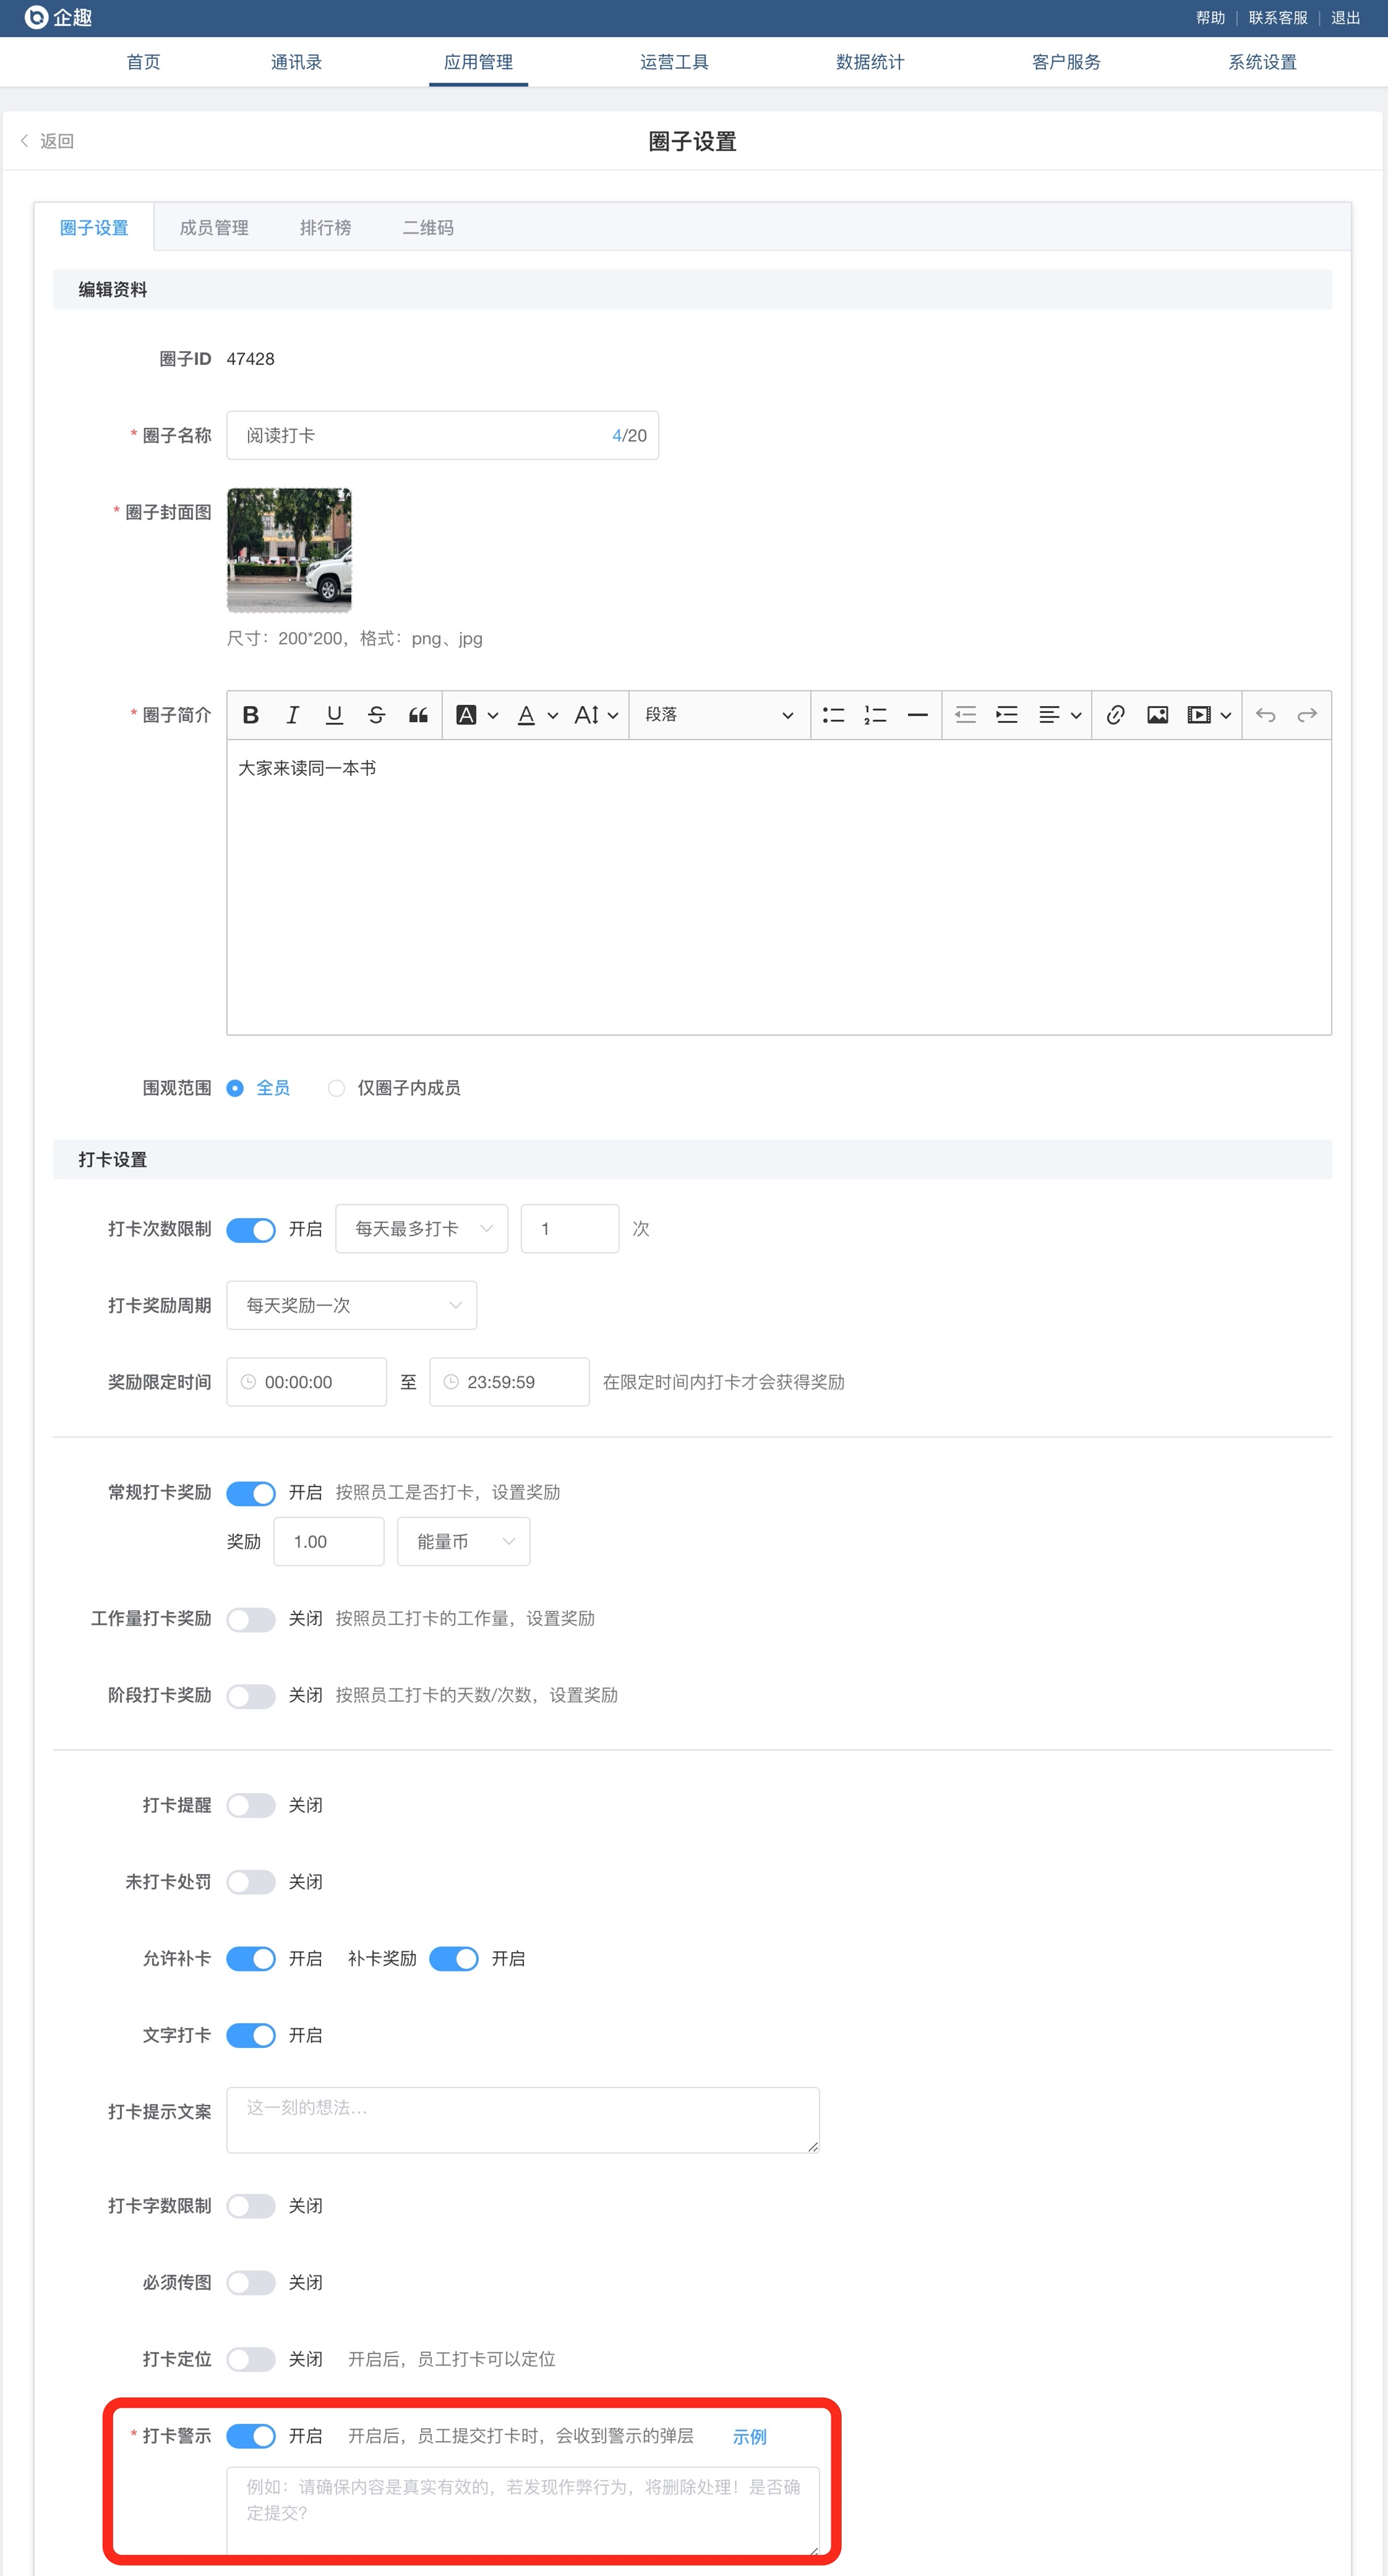Apply strikethrough formatting in the editor
The width and height of the screenshot is (1388, 2576).
point(377,715)
